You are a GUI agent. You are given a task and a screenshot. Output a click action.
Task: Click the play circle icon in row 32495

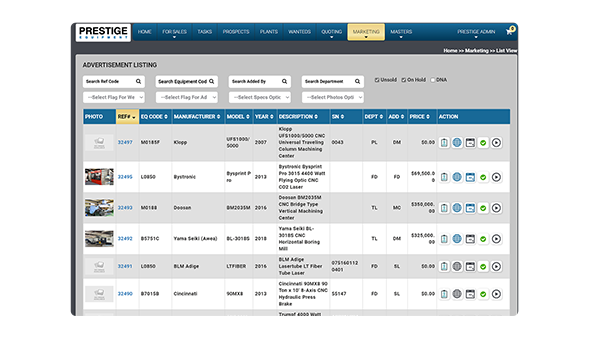[496, 177]
